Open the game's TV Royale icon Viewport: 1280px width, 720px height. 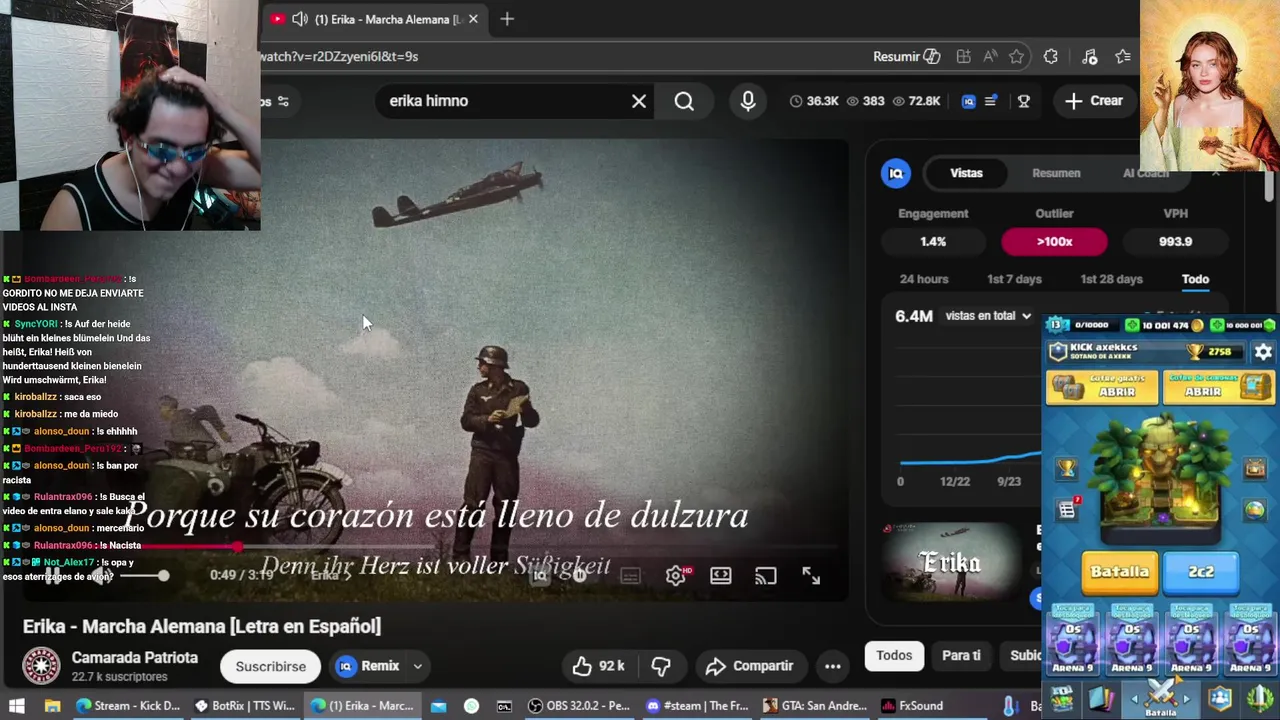[x=1255, y=468]
